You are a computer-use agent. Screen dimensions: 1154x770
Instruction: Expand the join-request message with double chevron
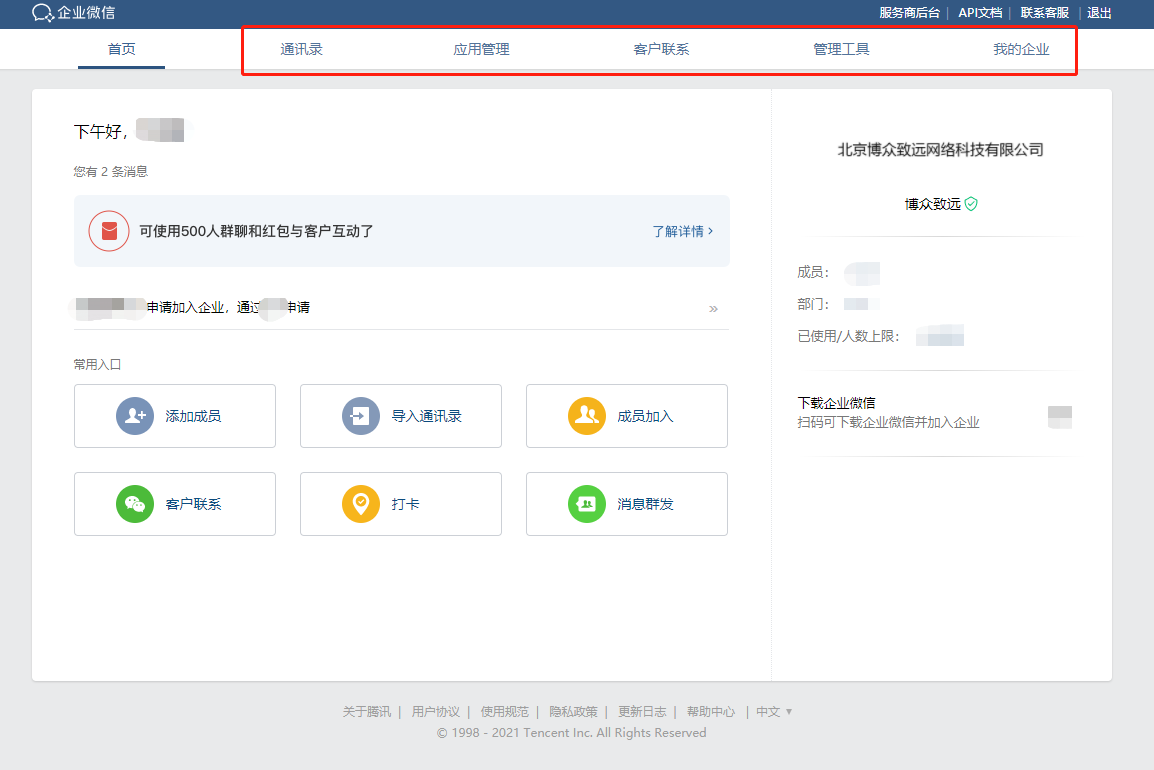713,308
